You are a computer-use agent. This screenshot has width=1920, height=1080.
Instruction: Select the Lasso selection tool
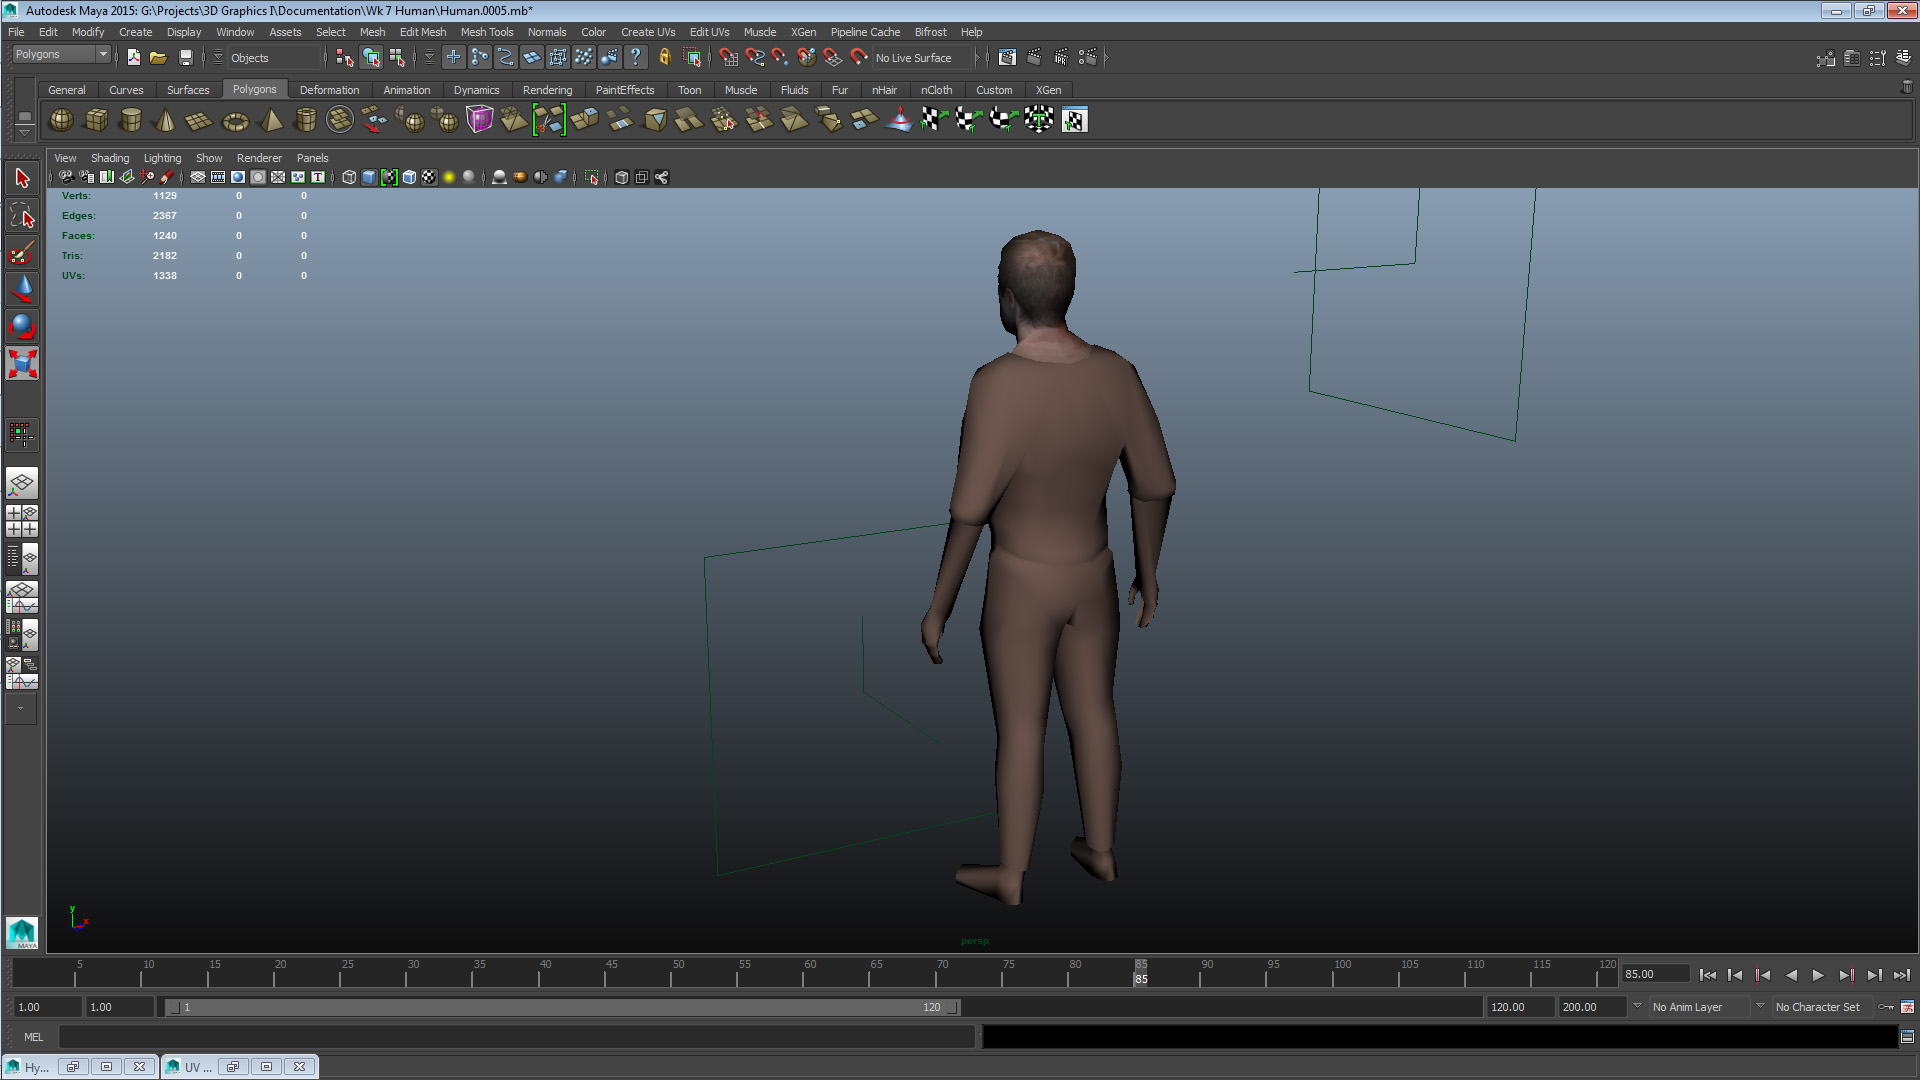pyautogui.click(x=22, y=215)
